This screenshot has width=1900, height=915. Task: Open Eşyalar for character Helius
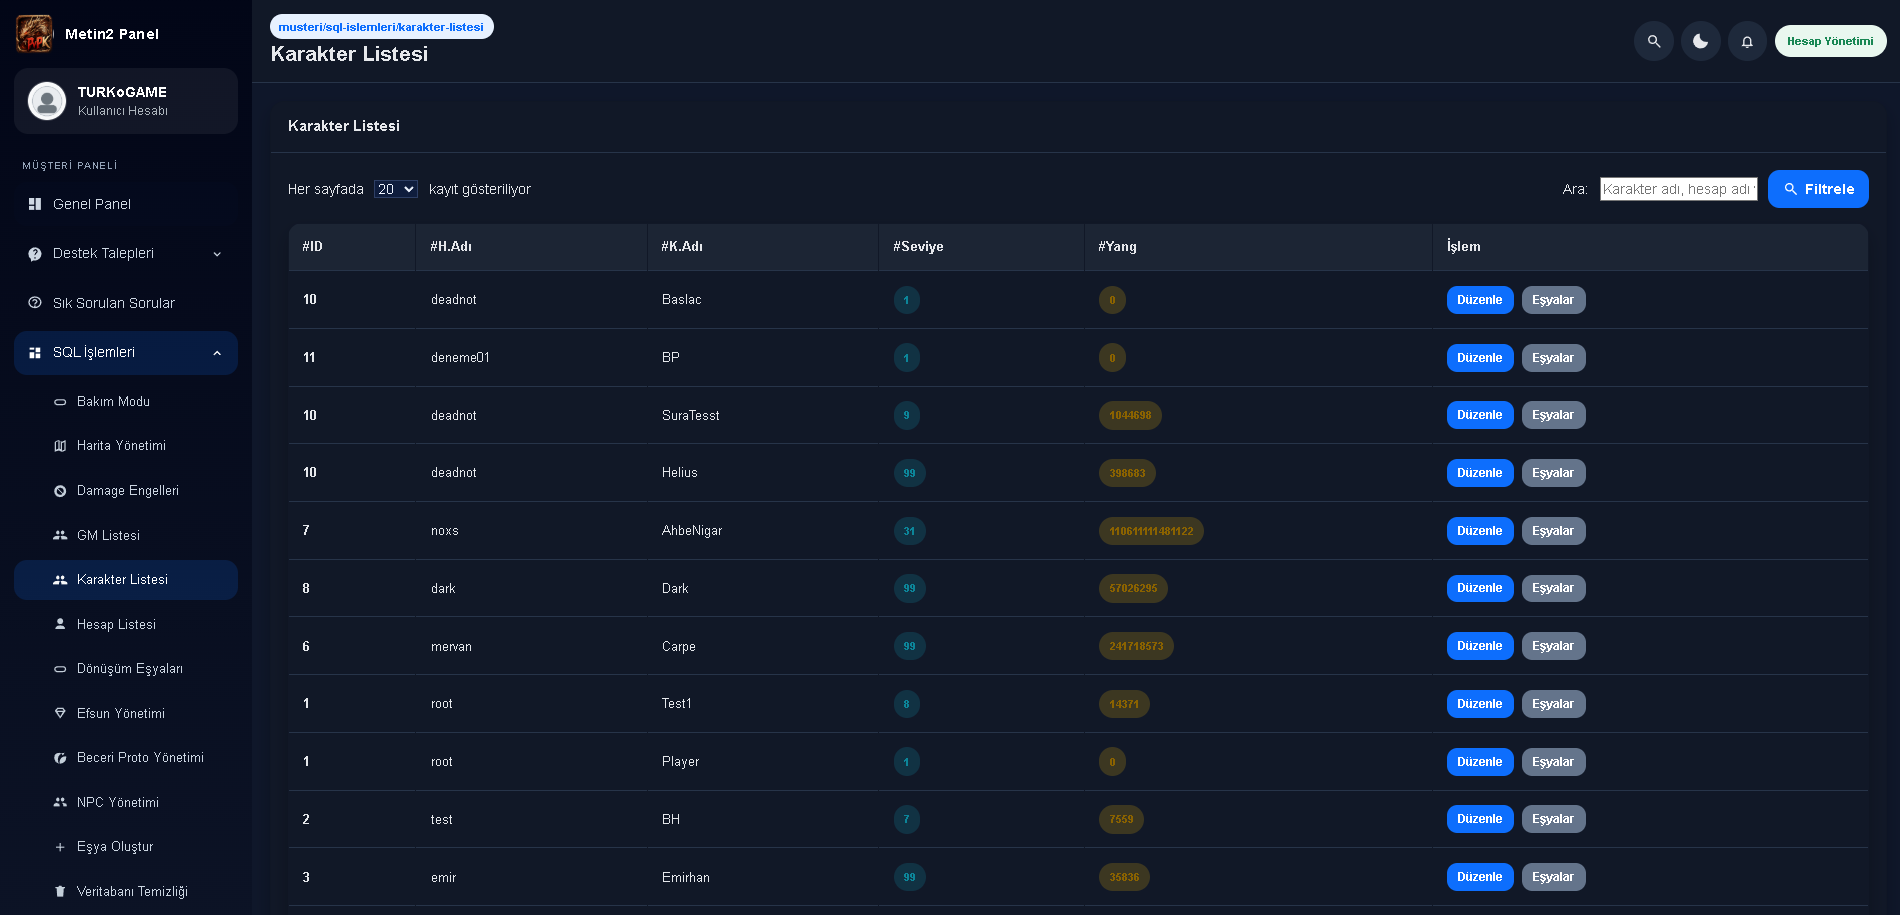pyautogui.click(x=1554, y=473)
